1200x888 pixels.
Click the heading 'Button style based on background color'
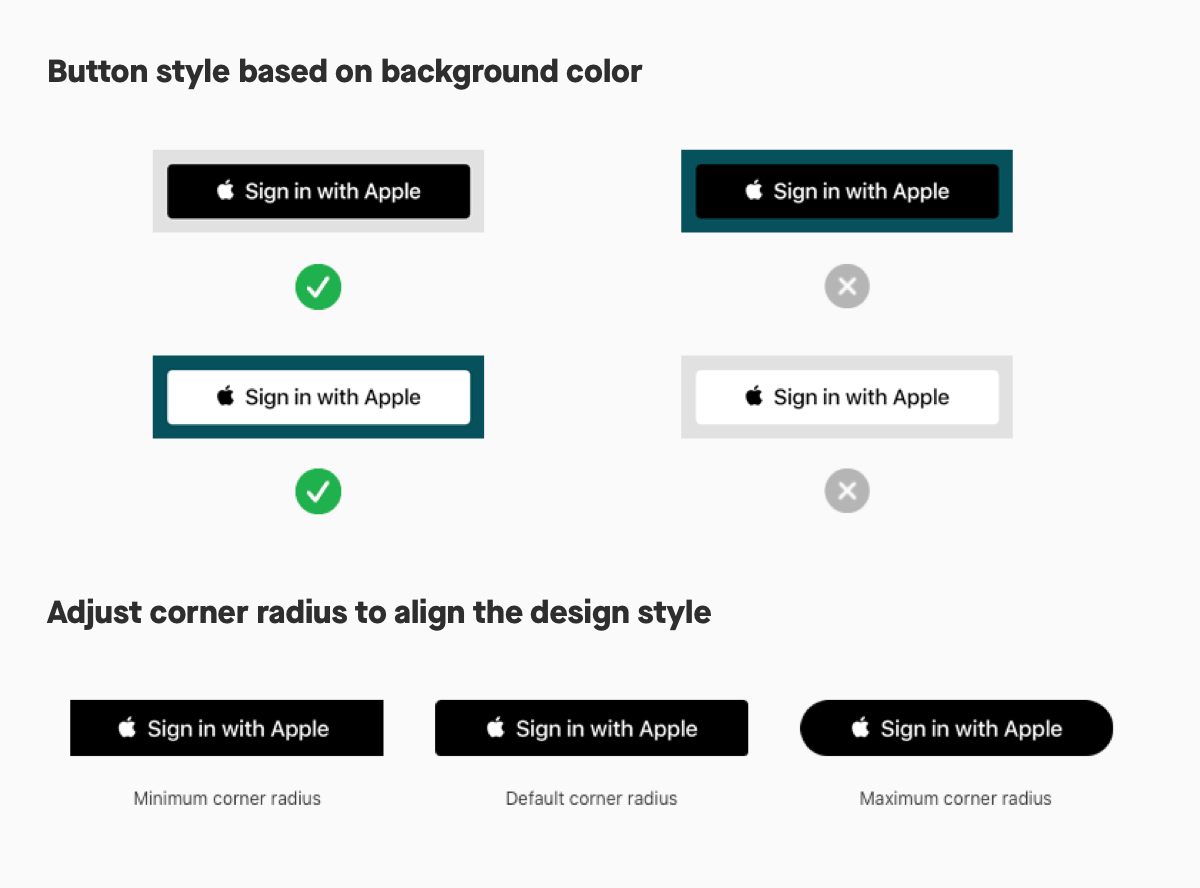click(345, 72)
